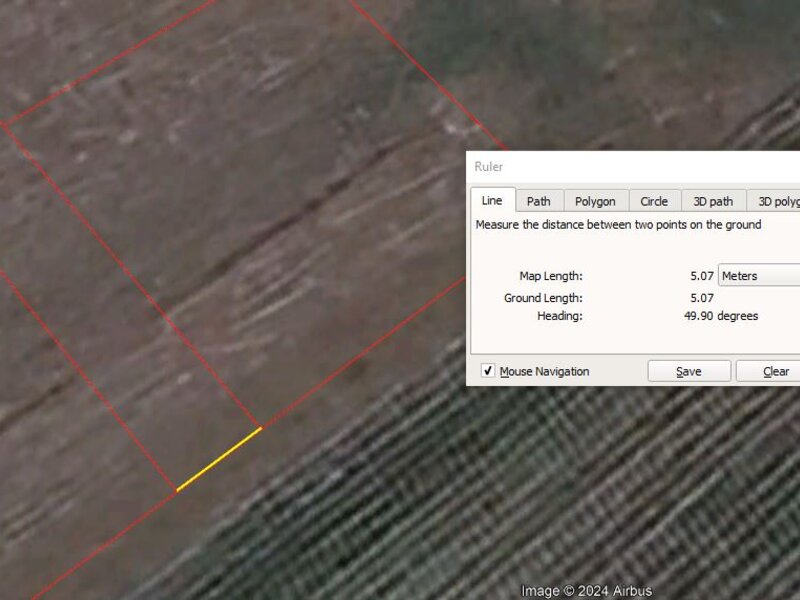The width and height of the screenshot is (800, 600).
Task: Click the yellow measurement line on map
Action: point(219,459)
